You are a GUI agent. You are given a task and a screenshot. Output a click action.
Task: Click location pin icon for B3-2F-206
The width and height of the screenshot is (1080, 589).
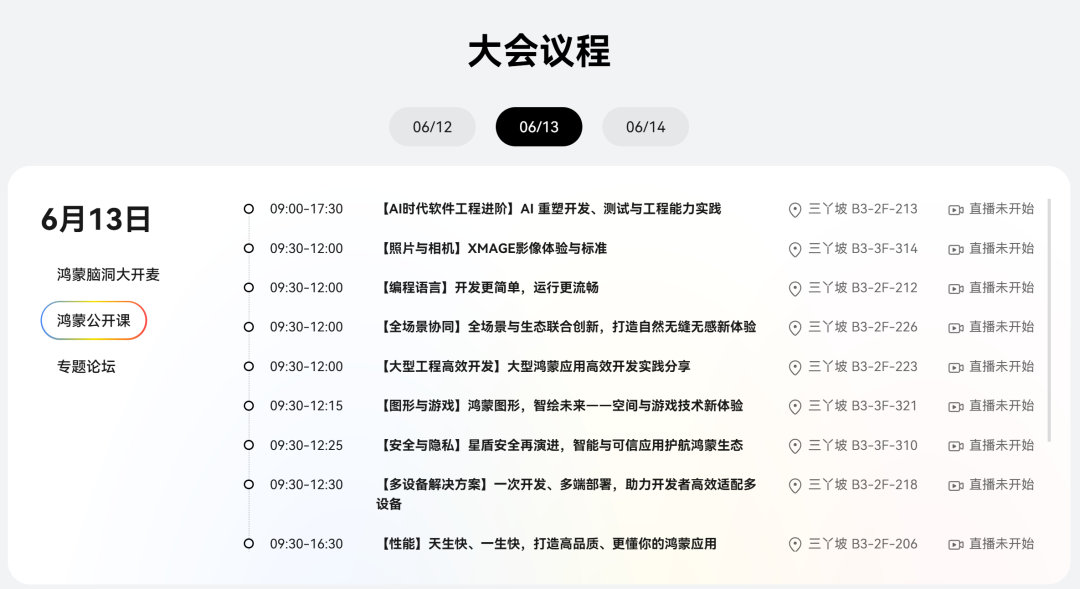(x=795, y=545)
